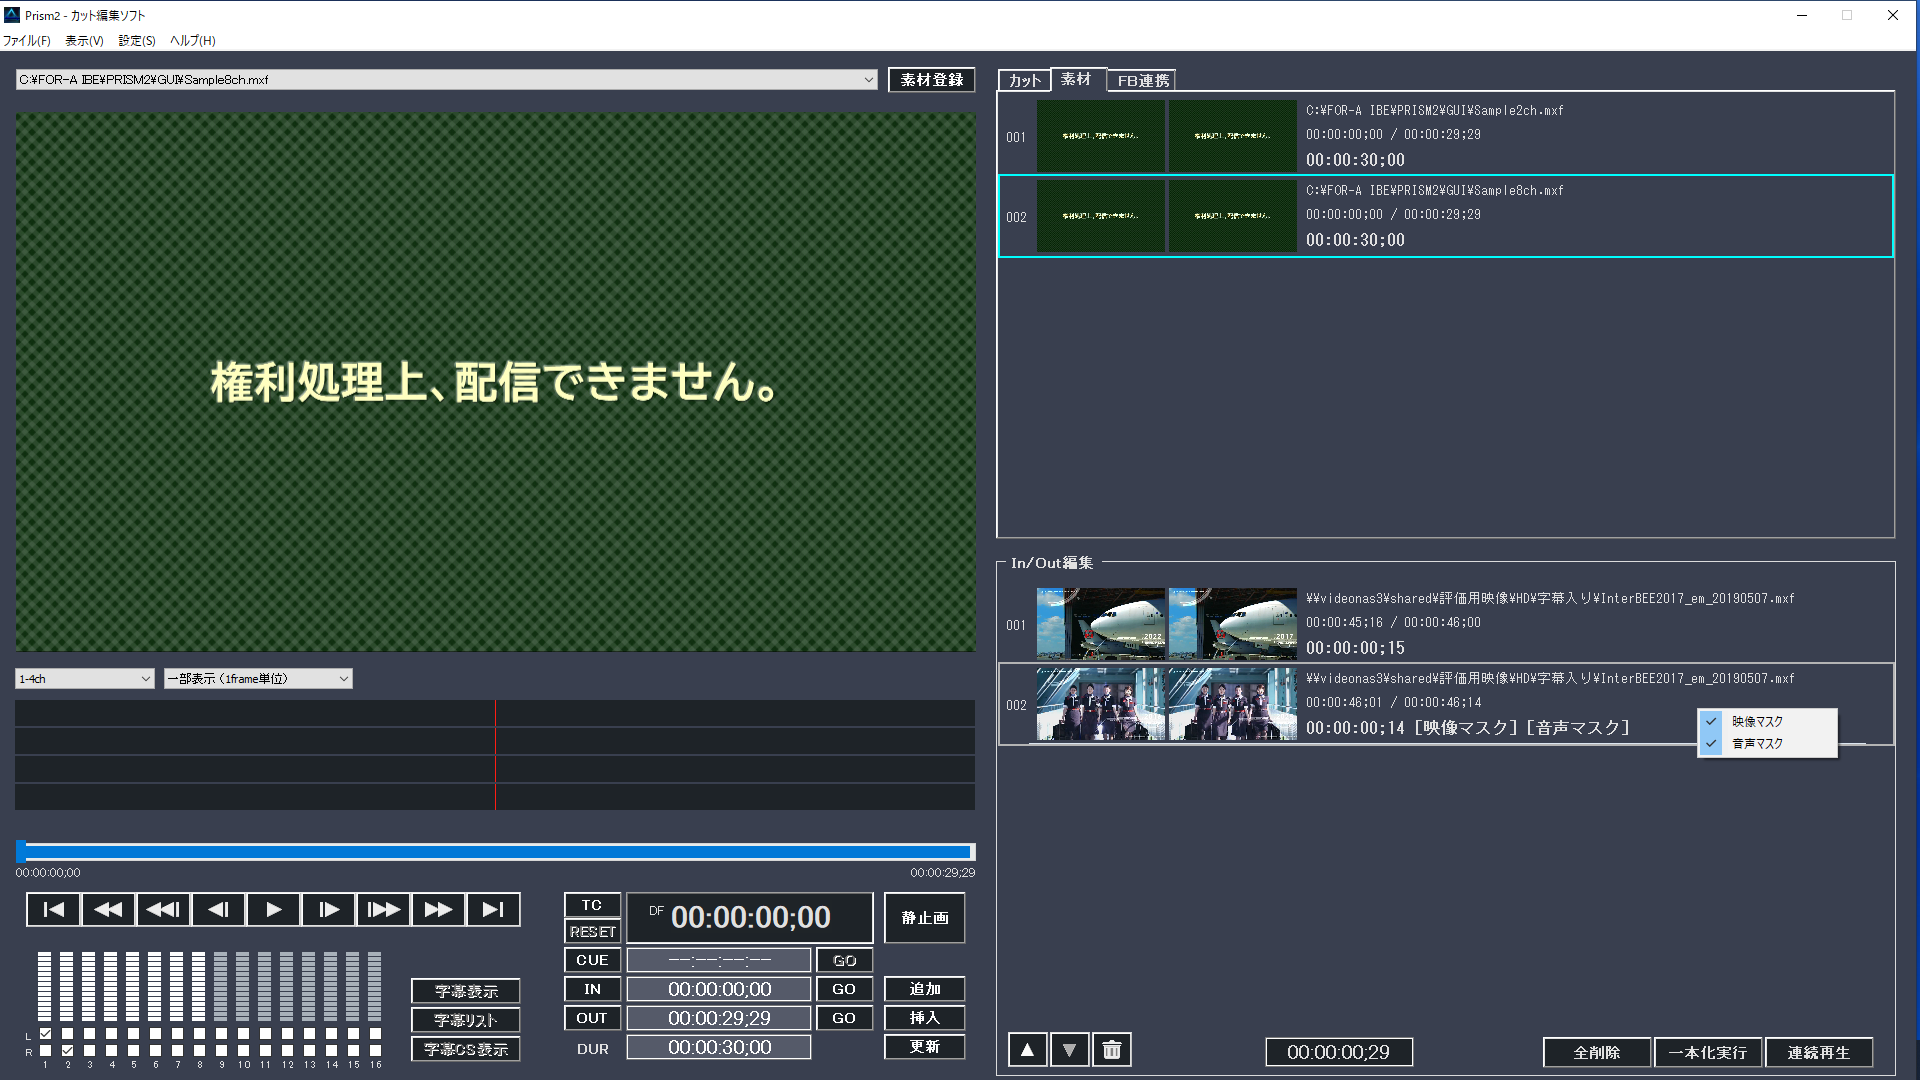Open the material file path dropdown

[868, 80]
